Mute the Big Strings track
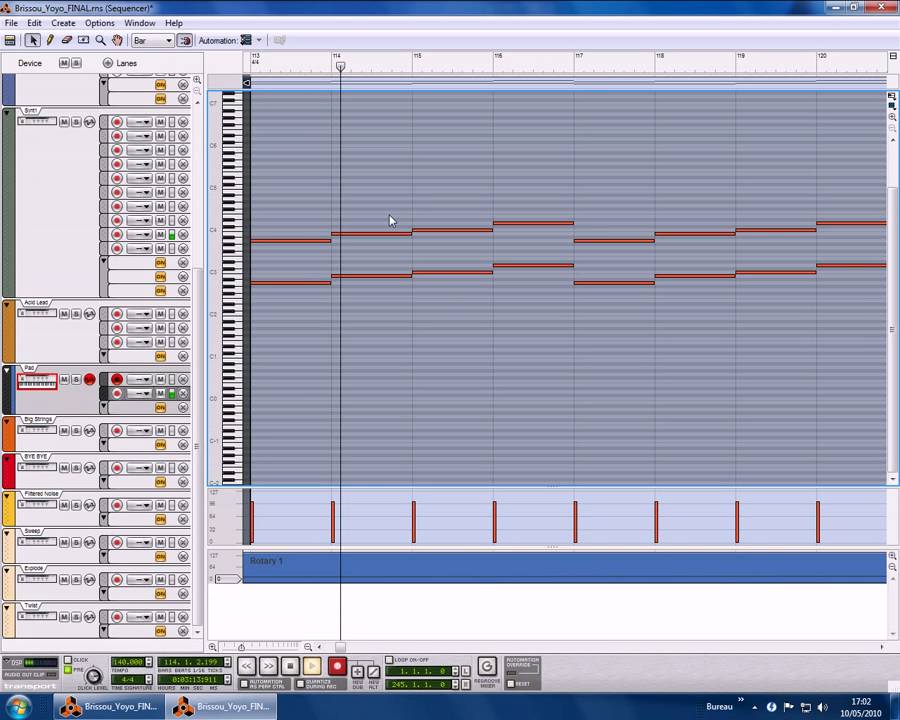This screenshot has width=900, height=720. [x=64, y=431]
